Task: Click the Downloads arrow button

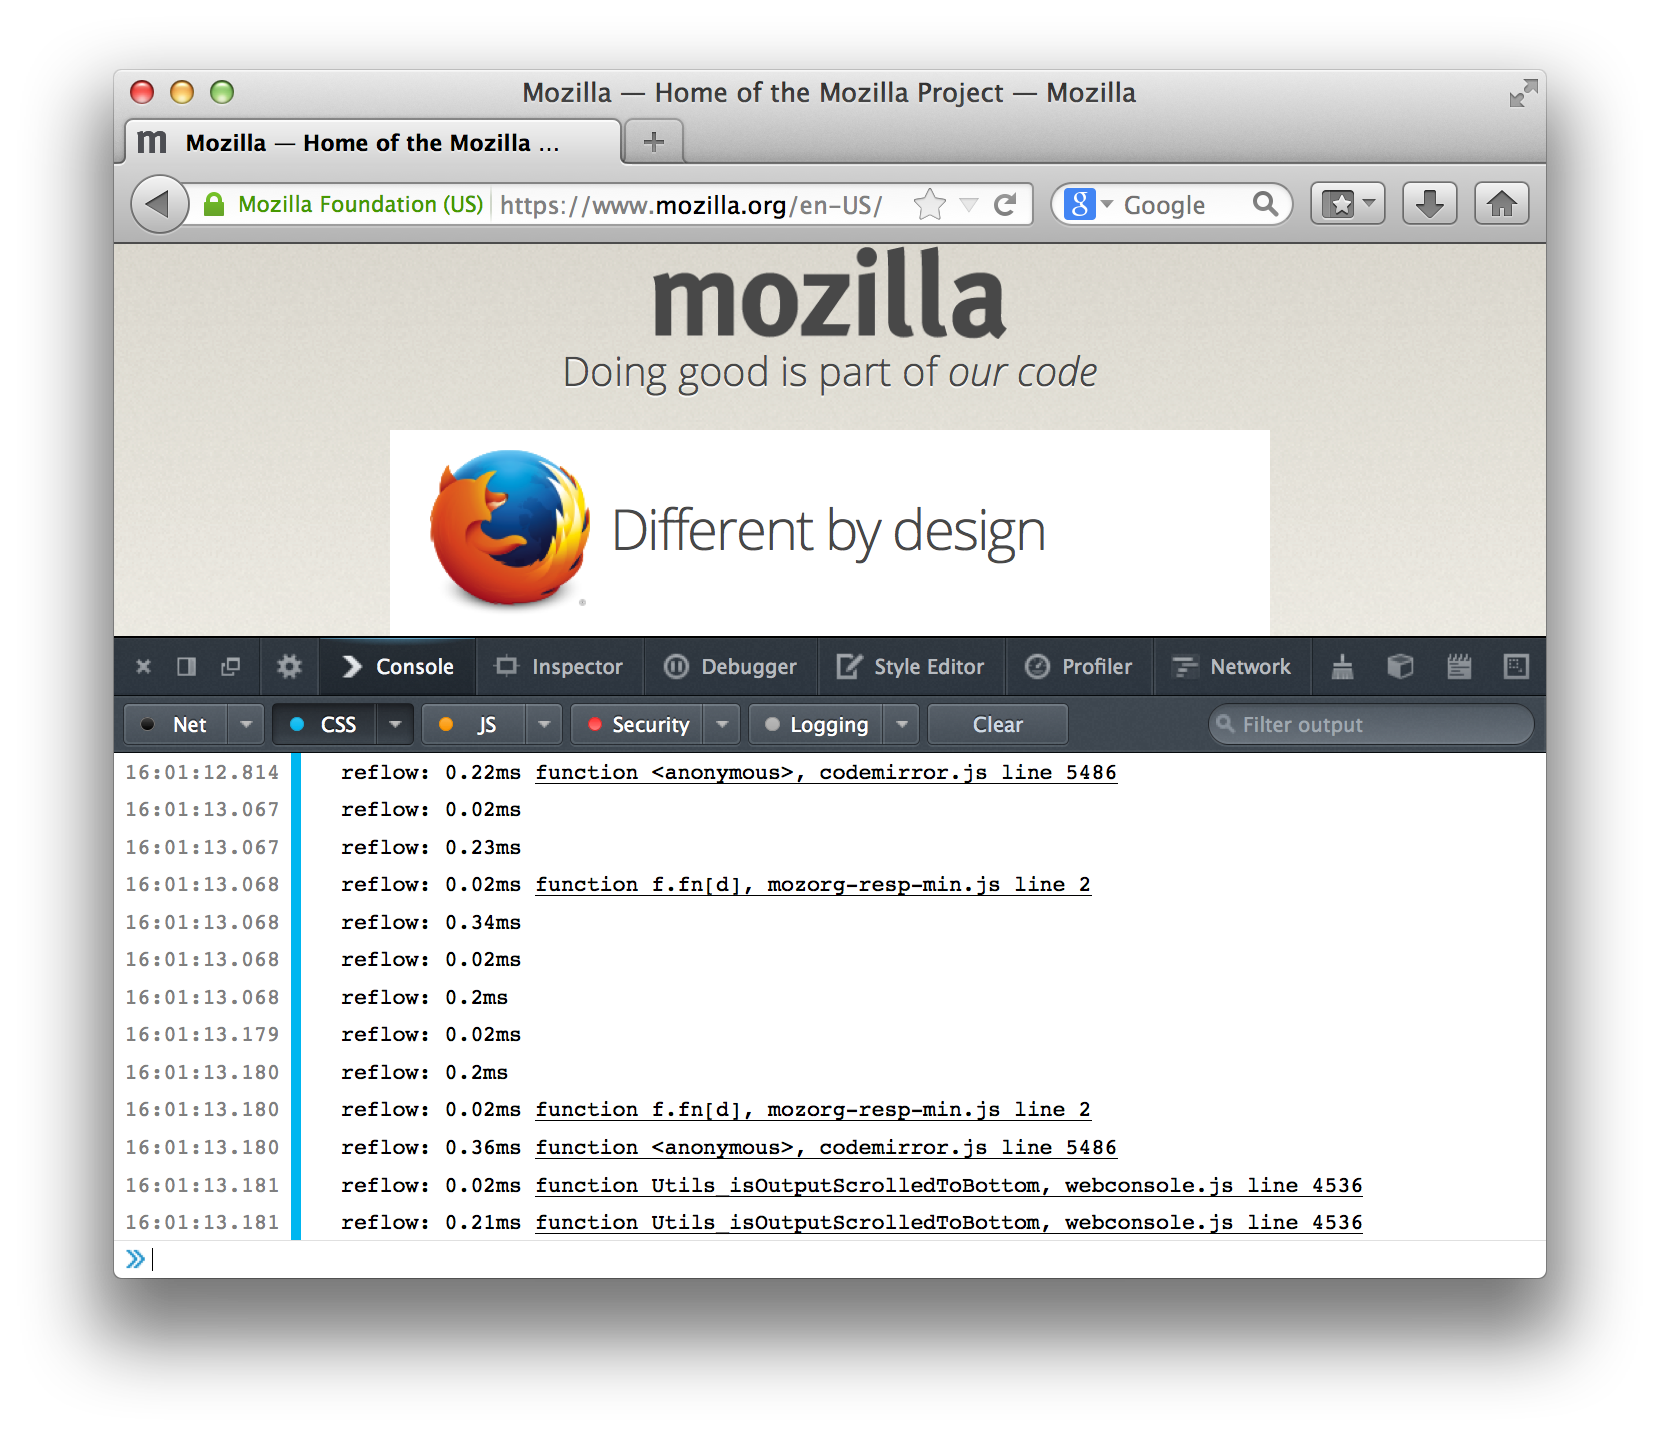Action: coord(1429,205)
